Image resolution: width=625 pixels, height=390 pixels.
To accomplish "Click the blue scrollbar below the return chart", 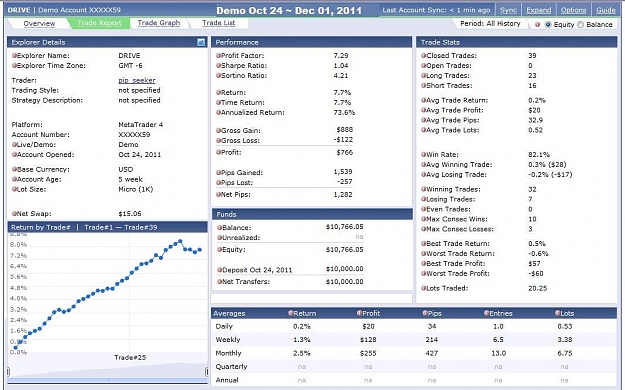I will 108,380.
